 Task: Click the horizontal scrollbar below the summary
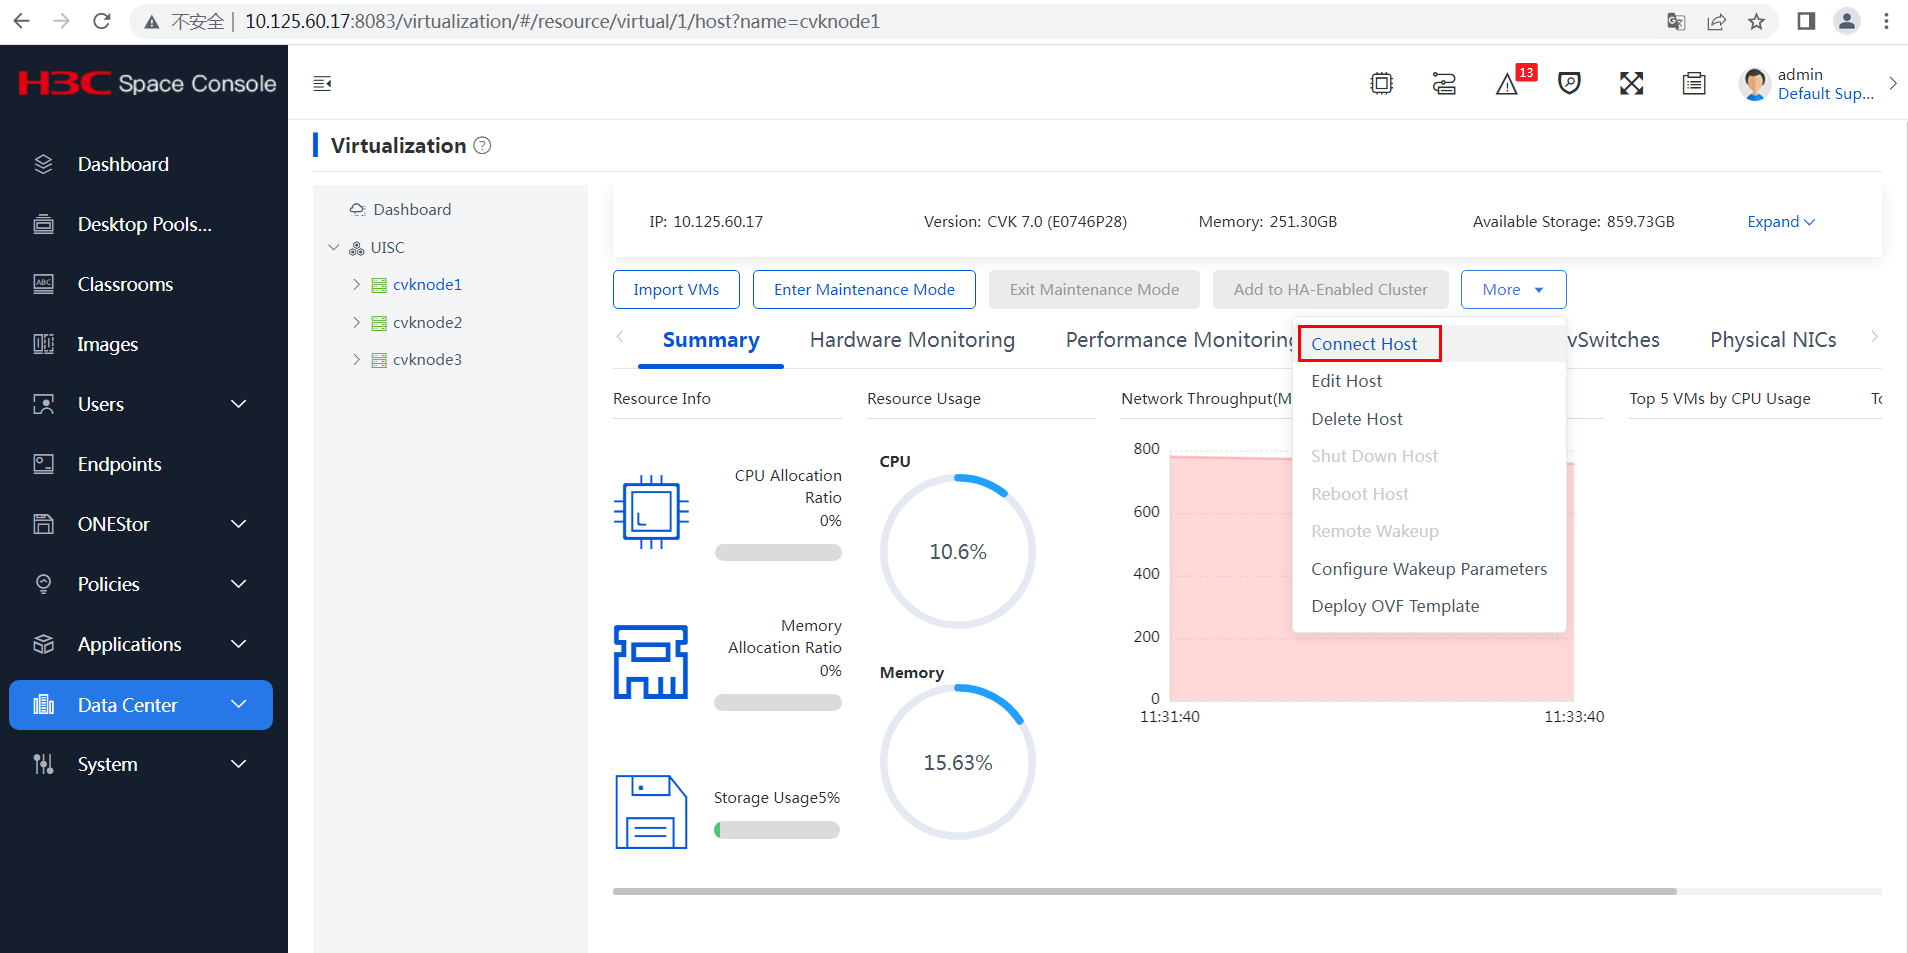click(x=1145, y=891)
